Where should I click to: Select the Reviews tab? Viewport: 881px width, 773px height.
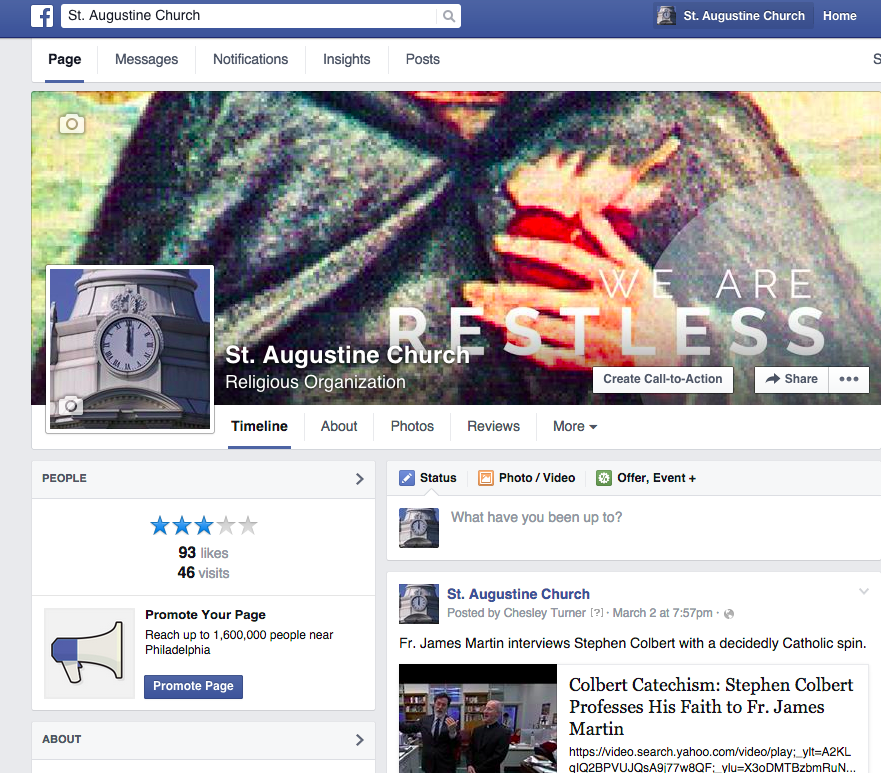pyautogui.click(x=493, y=426)
